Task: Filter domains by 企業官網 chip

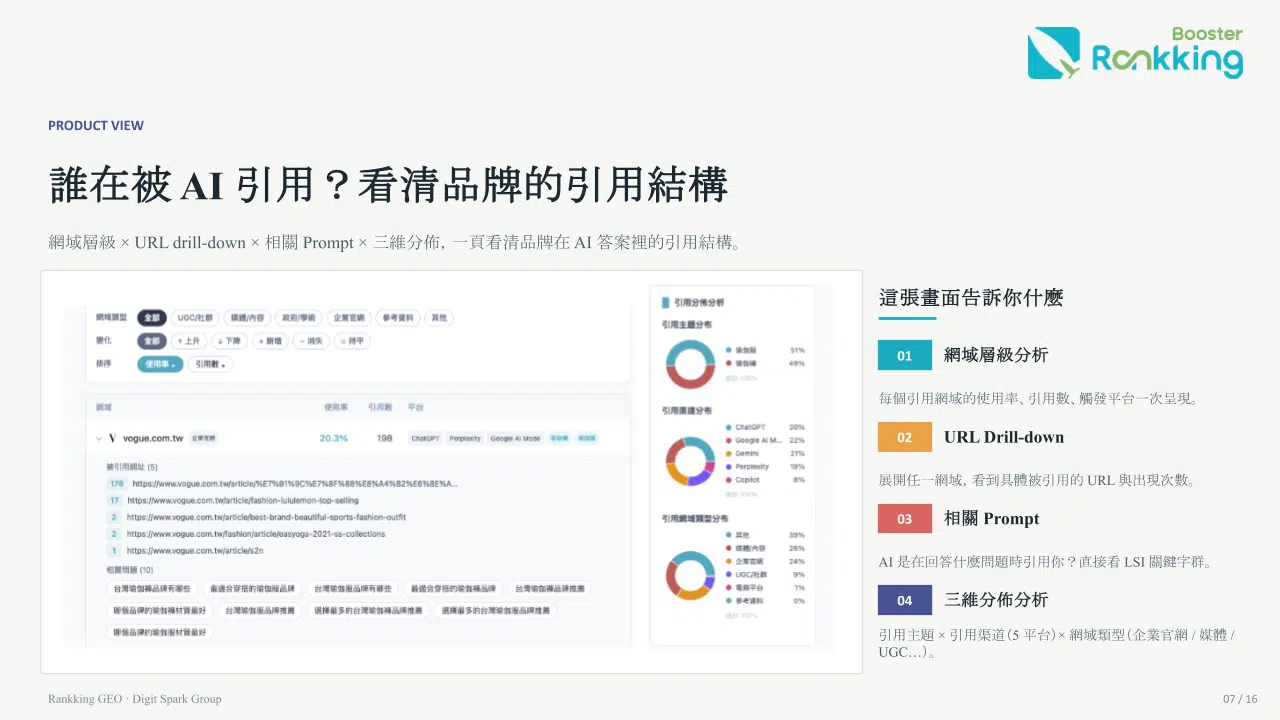Action: (349, 317)
